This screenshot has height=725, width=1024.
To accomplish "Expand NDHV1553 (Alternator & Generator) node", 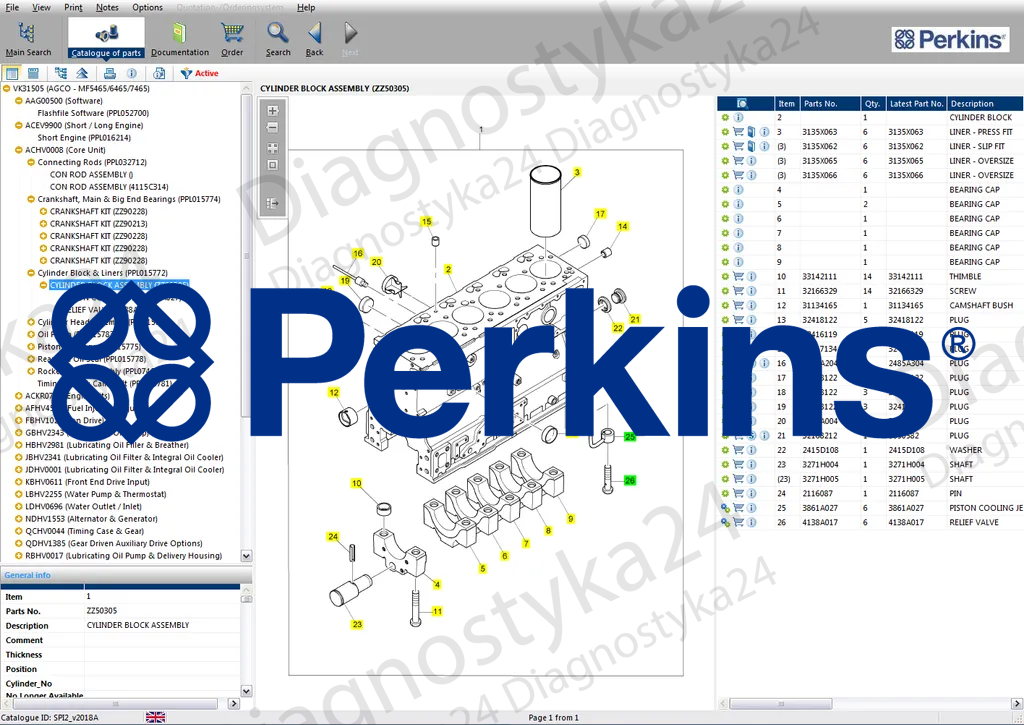I will click(x=19, y=519).
